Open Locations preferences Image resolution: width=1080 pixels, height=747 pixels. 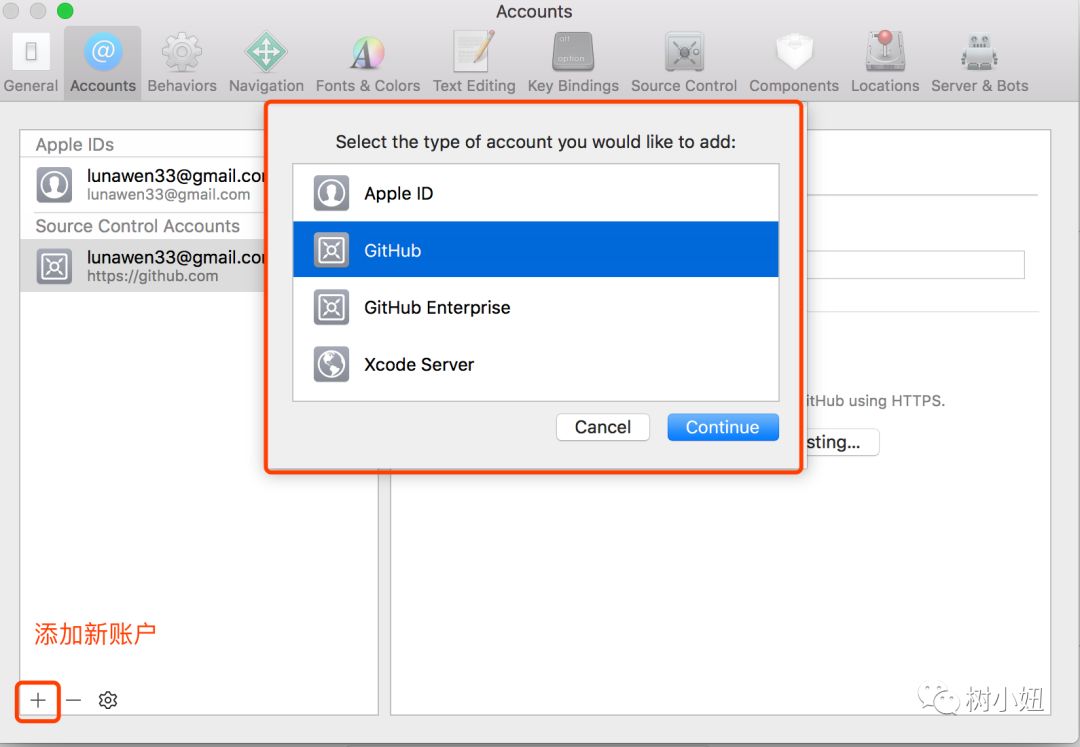(x=885, y=63)
